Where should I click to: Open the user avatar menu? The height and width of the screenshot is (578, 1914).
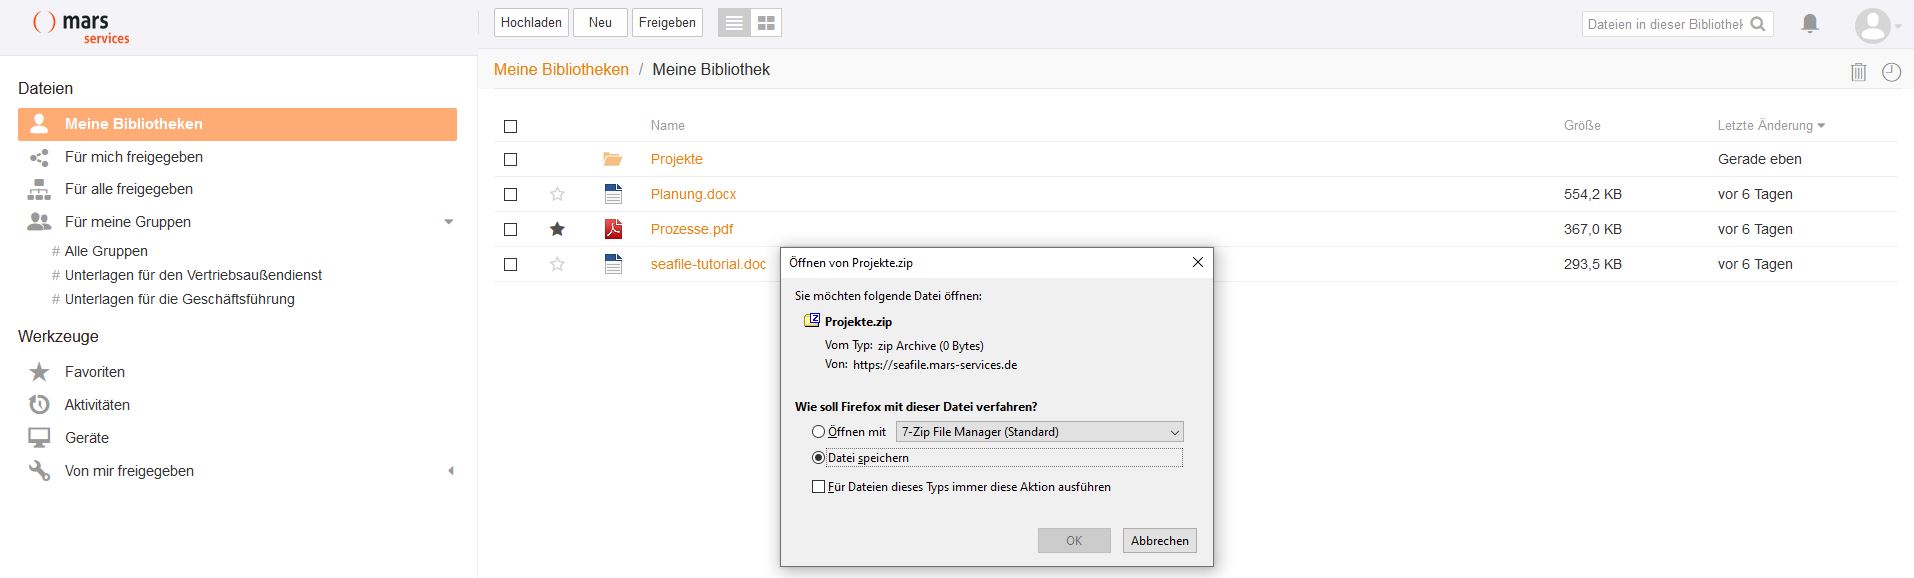[x=1875, y=25]
